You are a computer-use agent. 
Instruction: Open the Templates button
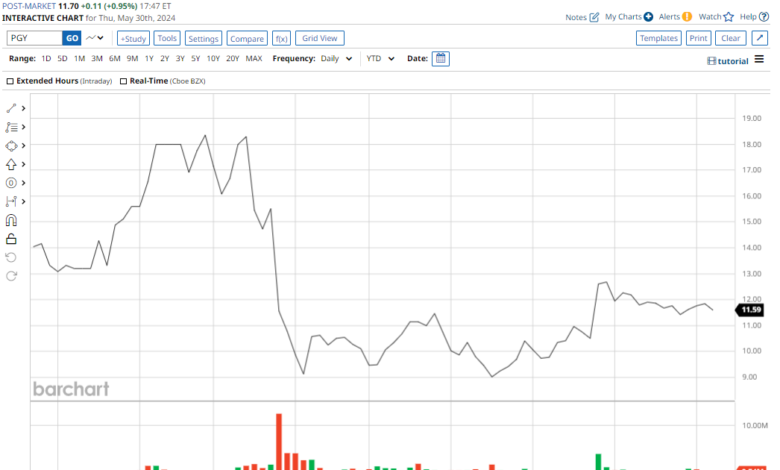point(659,38)
